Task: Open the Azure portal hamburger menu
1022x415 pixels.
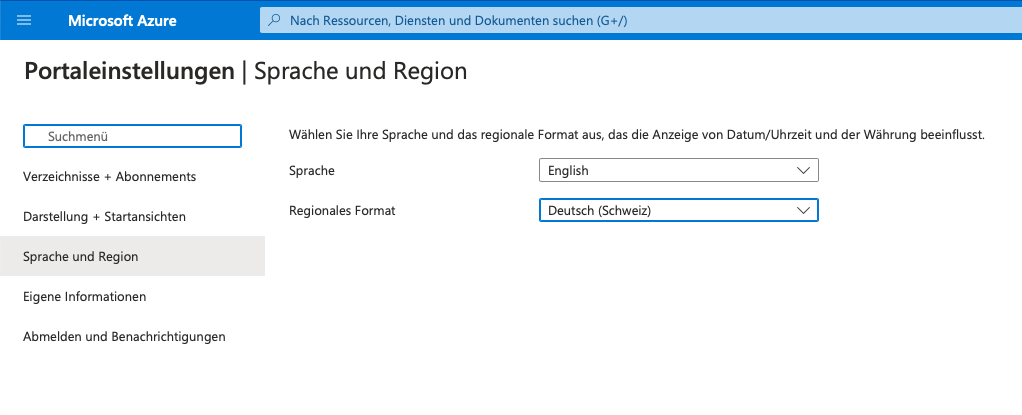Action: tap(24, 20)
